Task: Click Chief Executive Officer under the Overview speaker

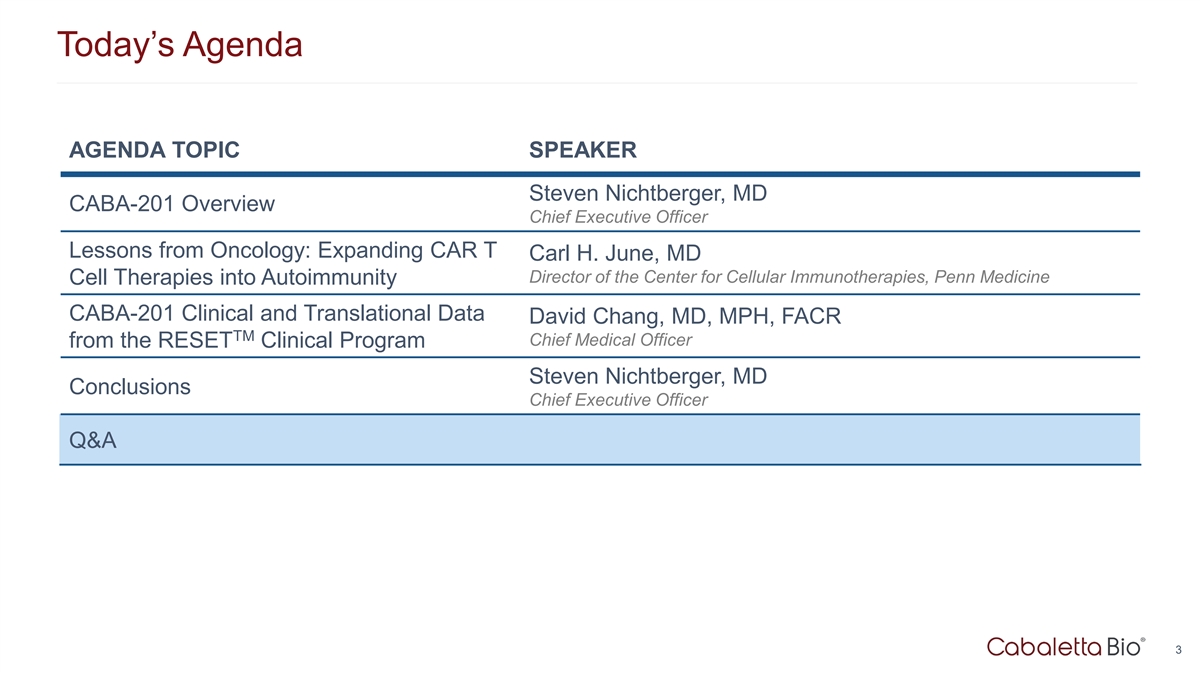Action: tap(617, 217)
